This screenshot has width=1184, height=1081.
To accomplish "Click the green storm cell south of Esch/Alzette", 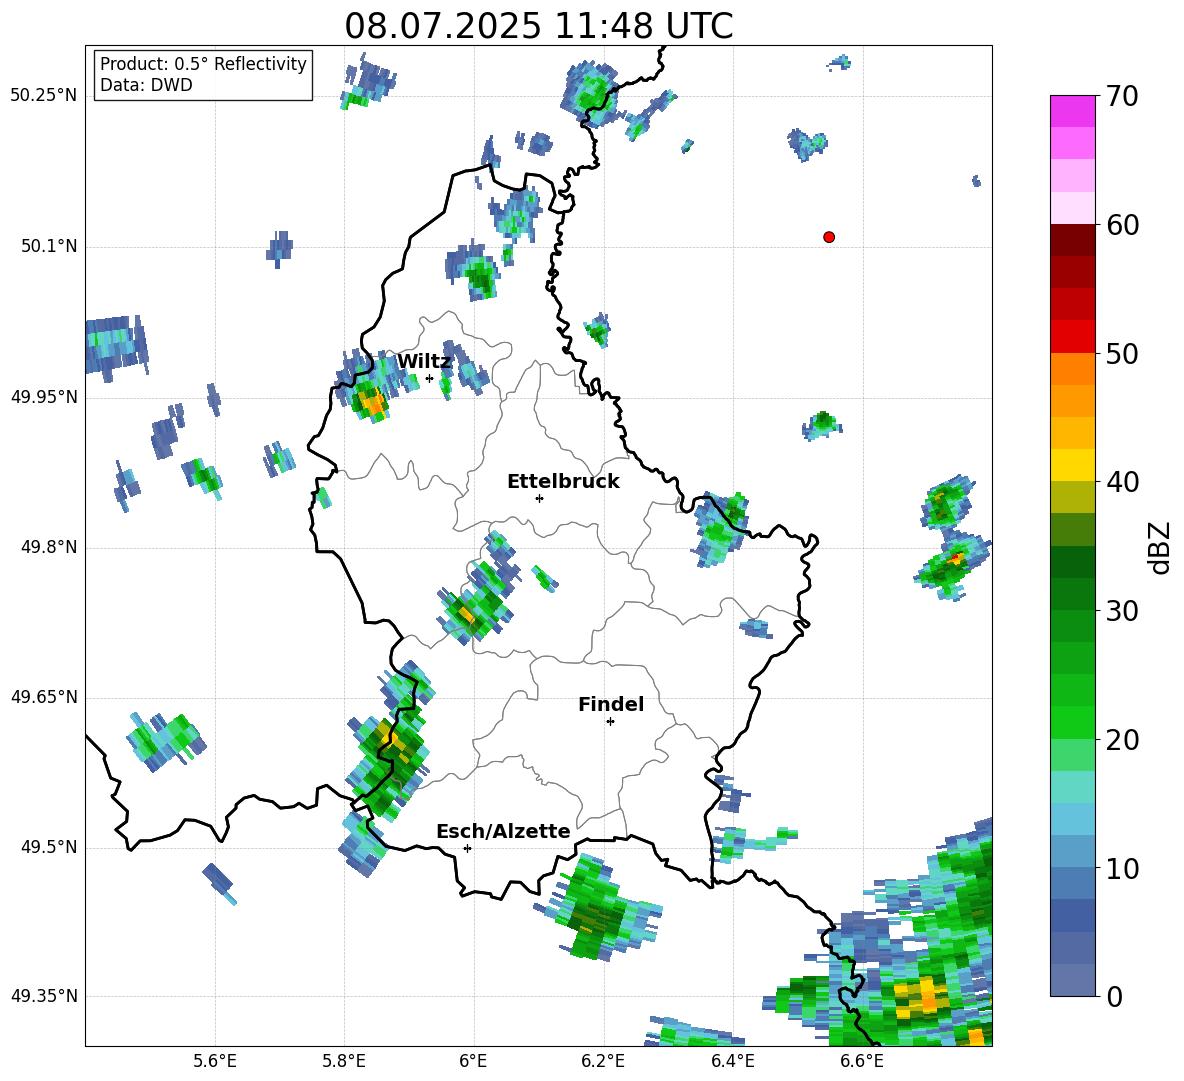I will 600,908.
